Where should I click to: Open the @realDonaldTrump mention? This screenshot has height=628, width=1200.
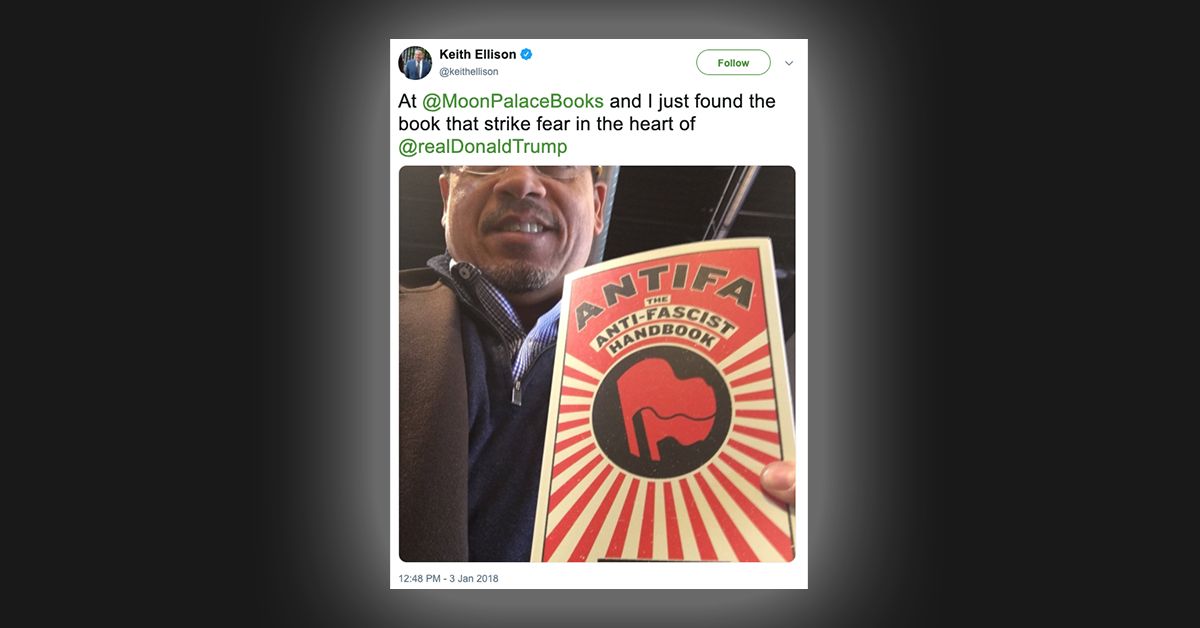click(483, 146)
